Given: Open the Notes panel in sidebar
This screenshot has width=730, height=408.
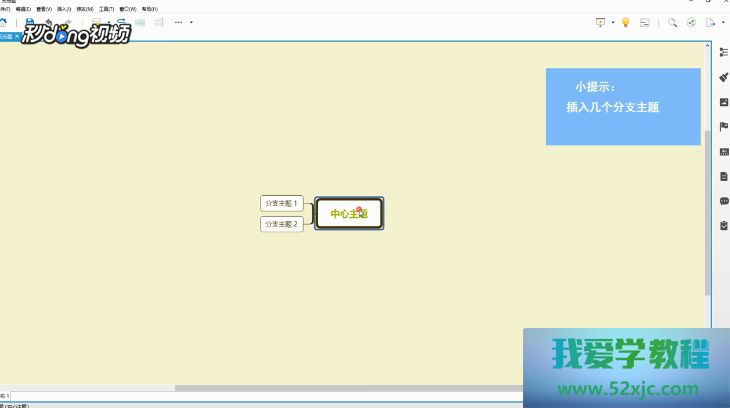Looking at the screenshot, I should pyautogui.click(x=724, y=176).
